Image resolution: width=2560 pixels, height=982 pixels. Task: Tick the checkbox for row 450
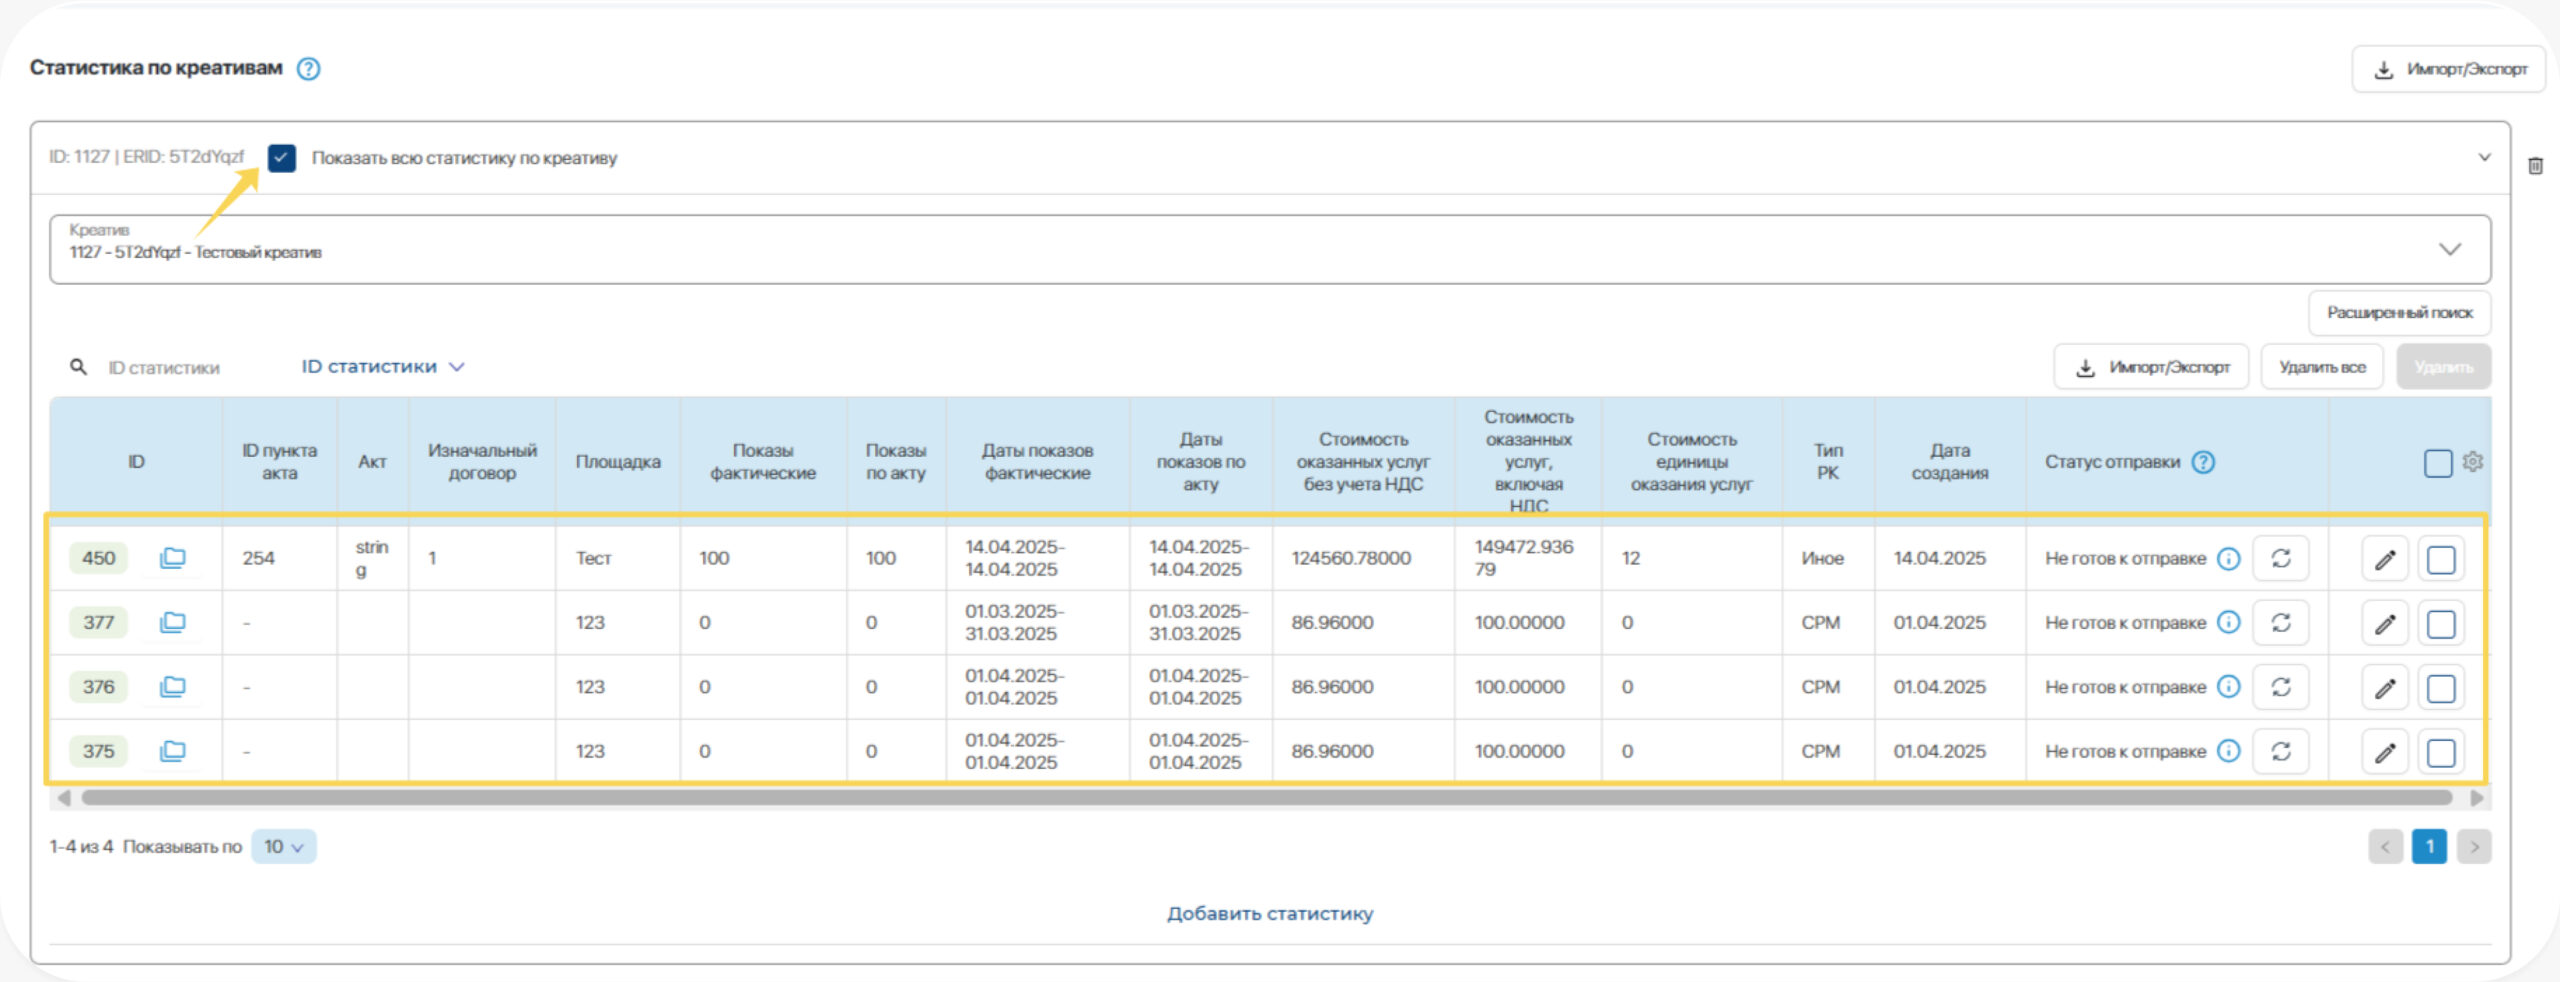point(2441,559)
